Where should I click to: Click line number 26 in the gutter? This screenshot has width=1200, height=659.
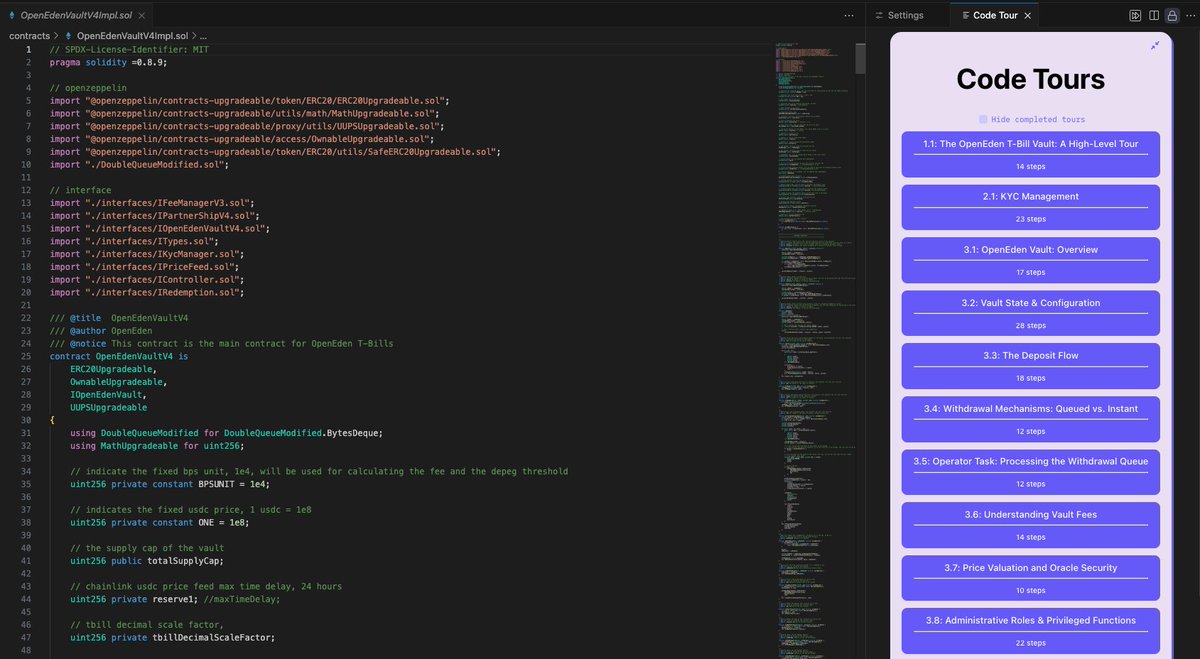28,369
